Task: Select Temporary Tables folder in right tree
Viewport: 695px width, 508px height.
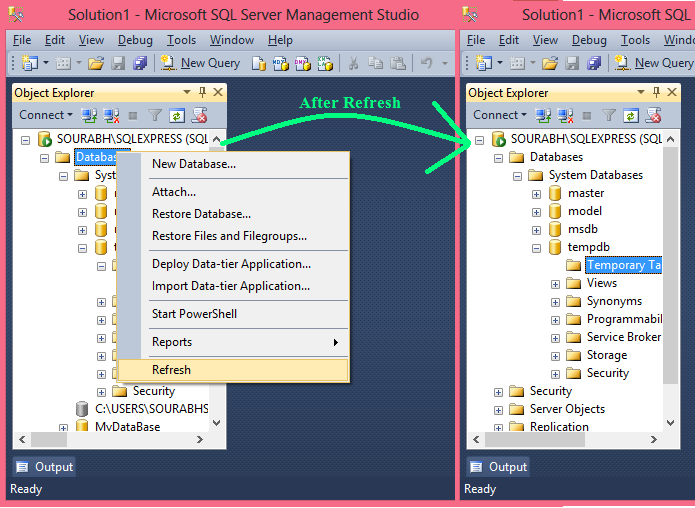Action: coord(624,265)
